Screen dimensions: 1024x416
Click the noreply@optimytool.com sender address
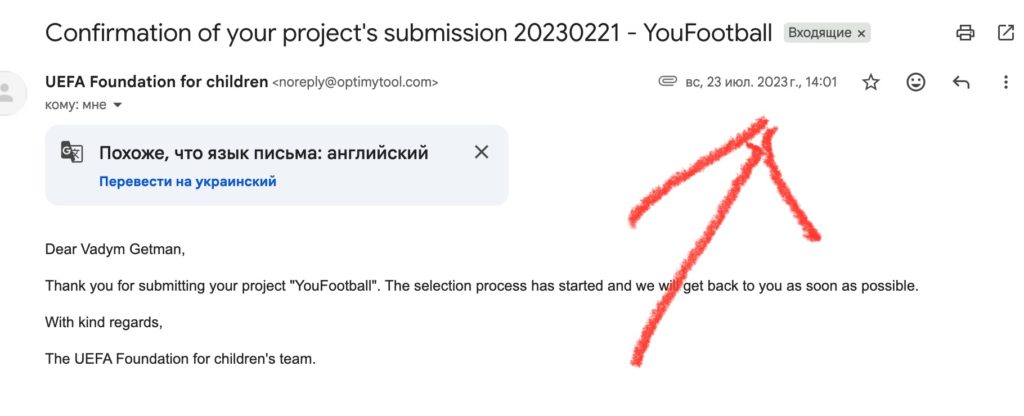(x=355, y=82)
